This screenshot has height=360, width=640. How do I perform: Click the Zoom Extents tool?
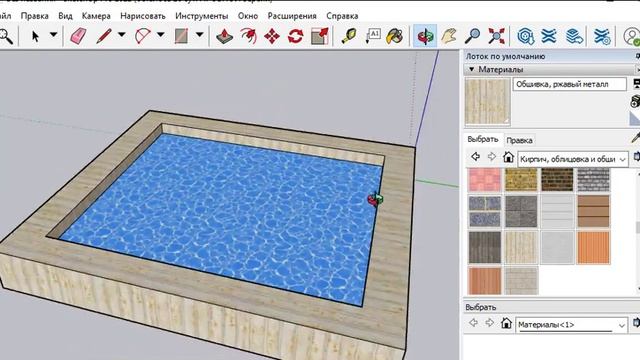pos(496,36)
